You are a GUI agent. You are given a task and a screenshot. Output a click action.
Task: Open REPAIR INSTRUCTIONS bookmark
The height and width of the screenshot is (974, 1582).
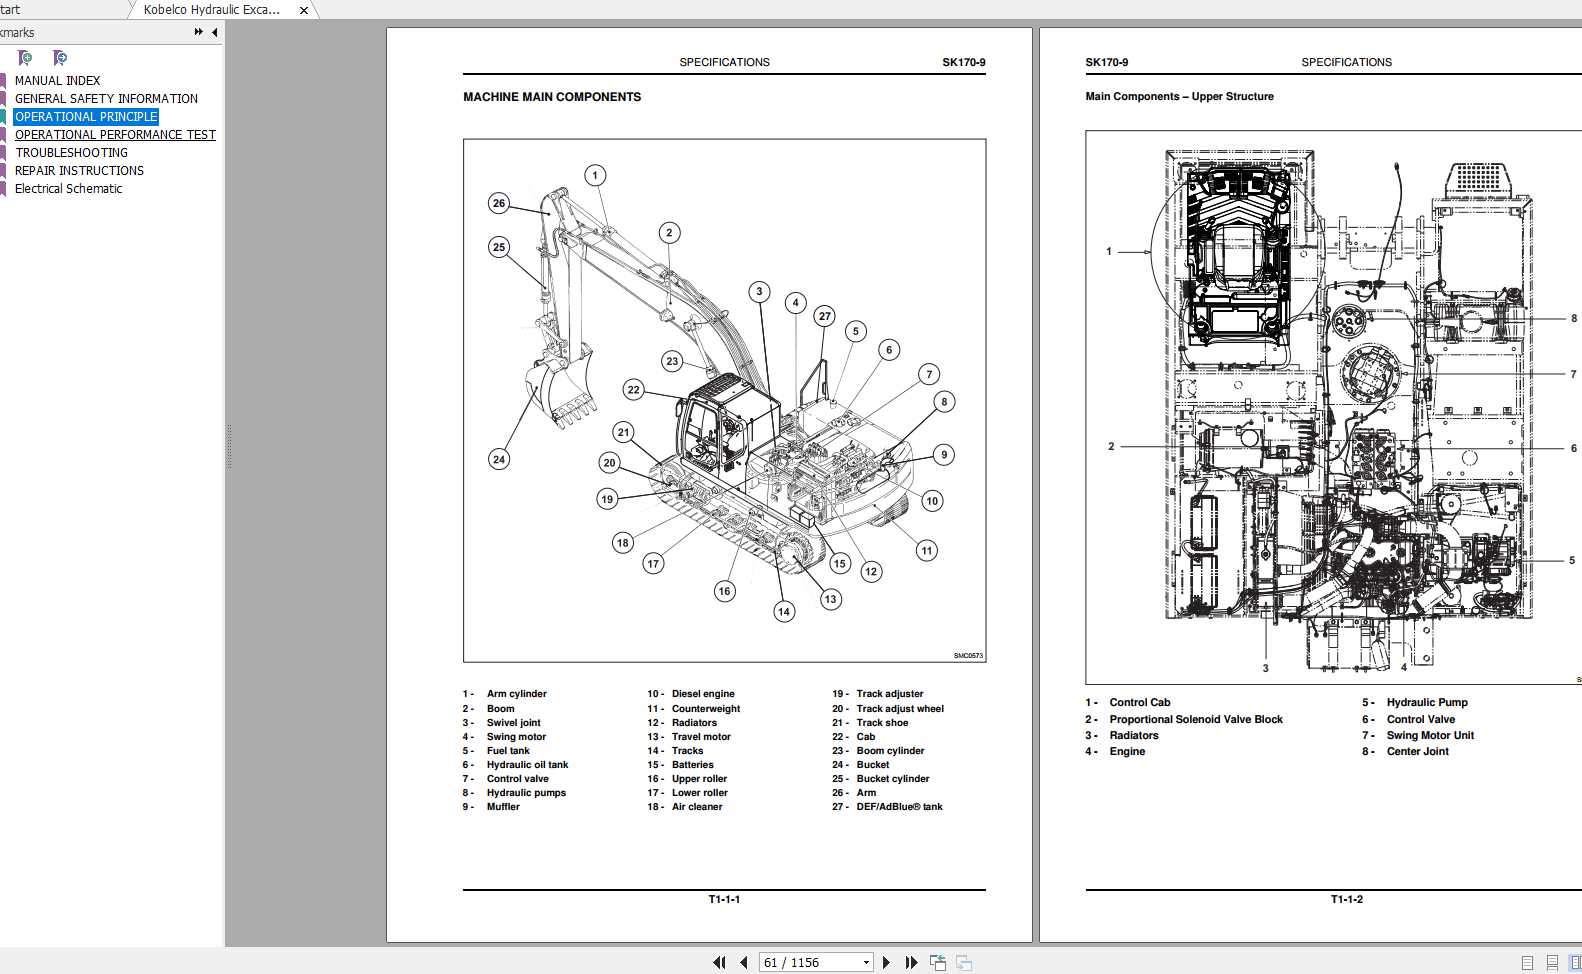pyautogui.click(x=79, y=171)
